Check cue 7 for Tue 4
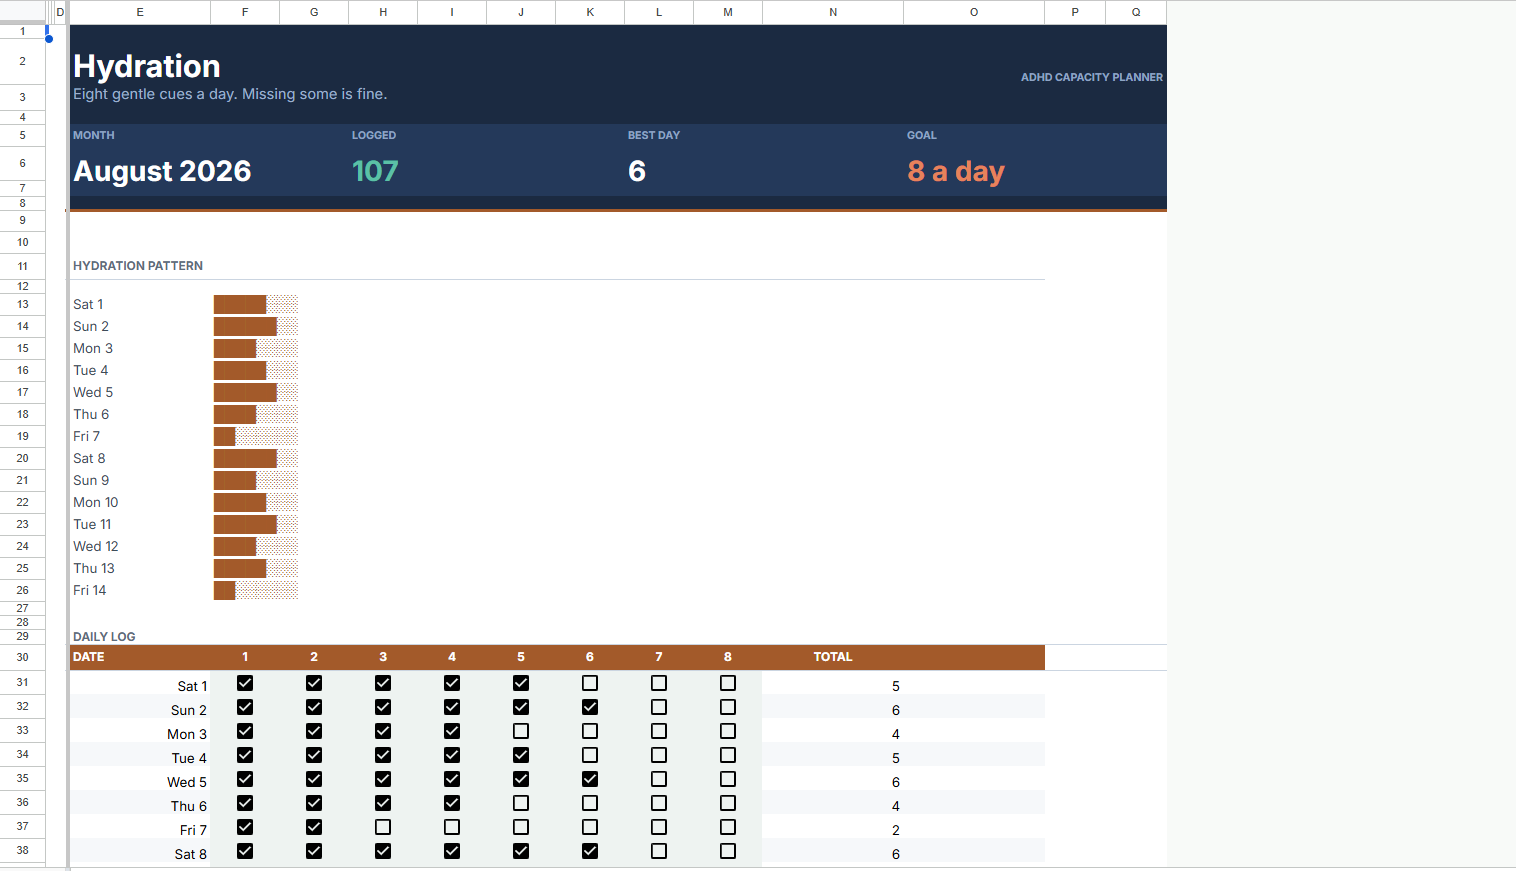 [x=659, y=755]
